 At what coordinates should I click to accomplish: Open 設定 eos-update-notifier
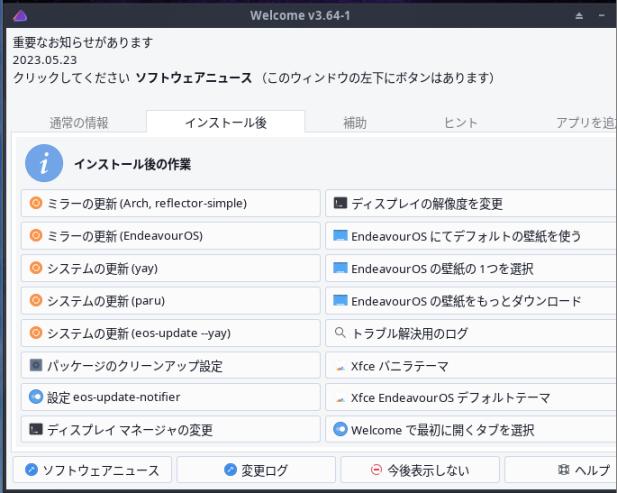pyautogui.click(x=171, y=397)
